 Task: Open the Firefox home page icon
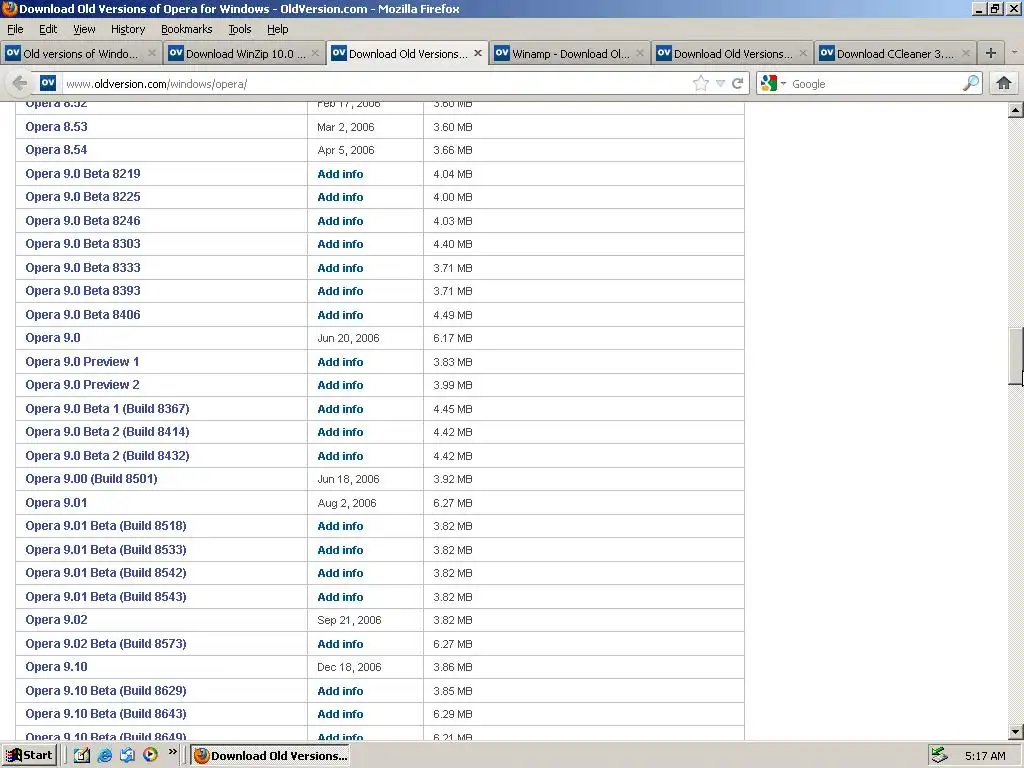(1004, 83)
